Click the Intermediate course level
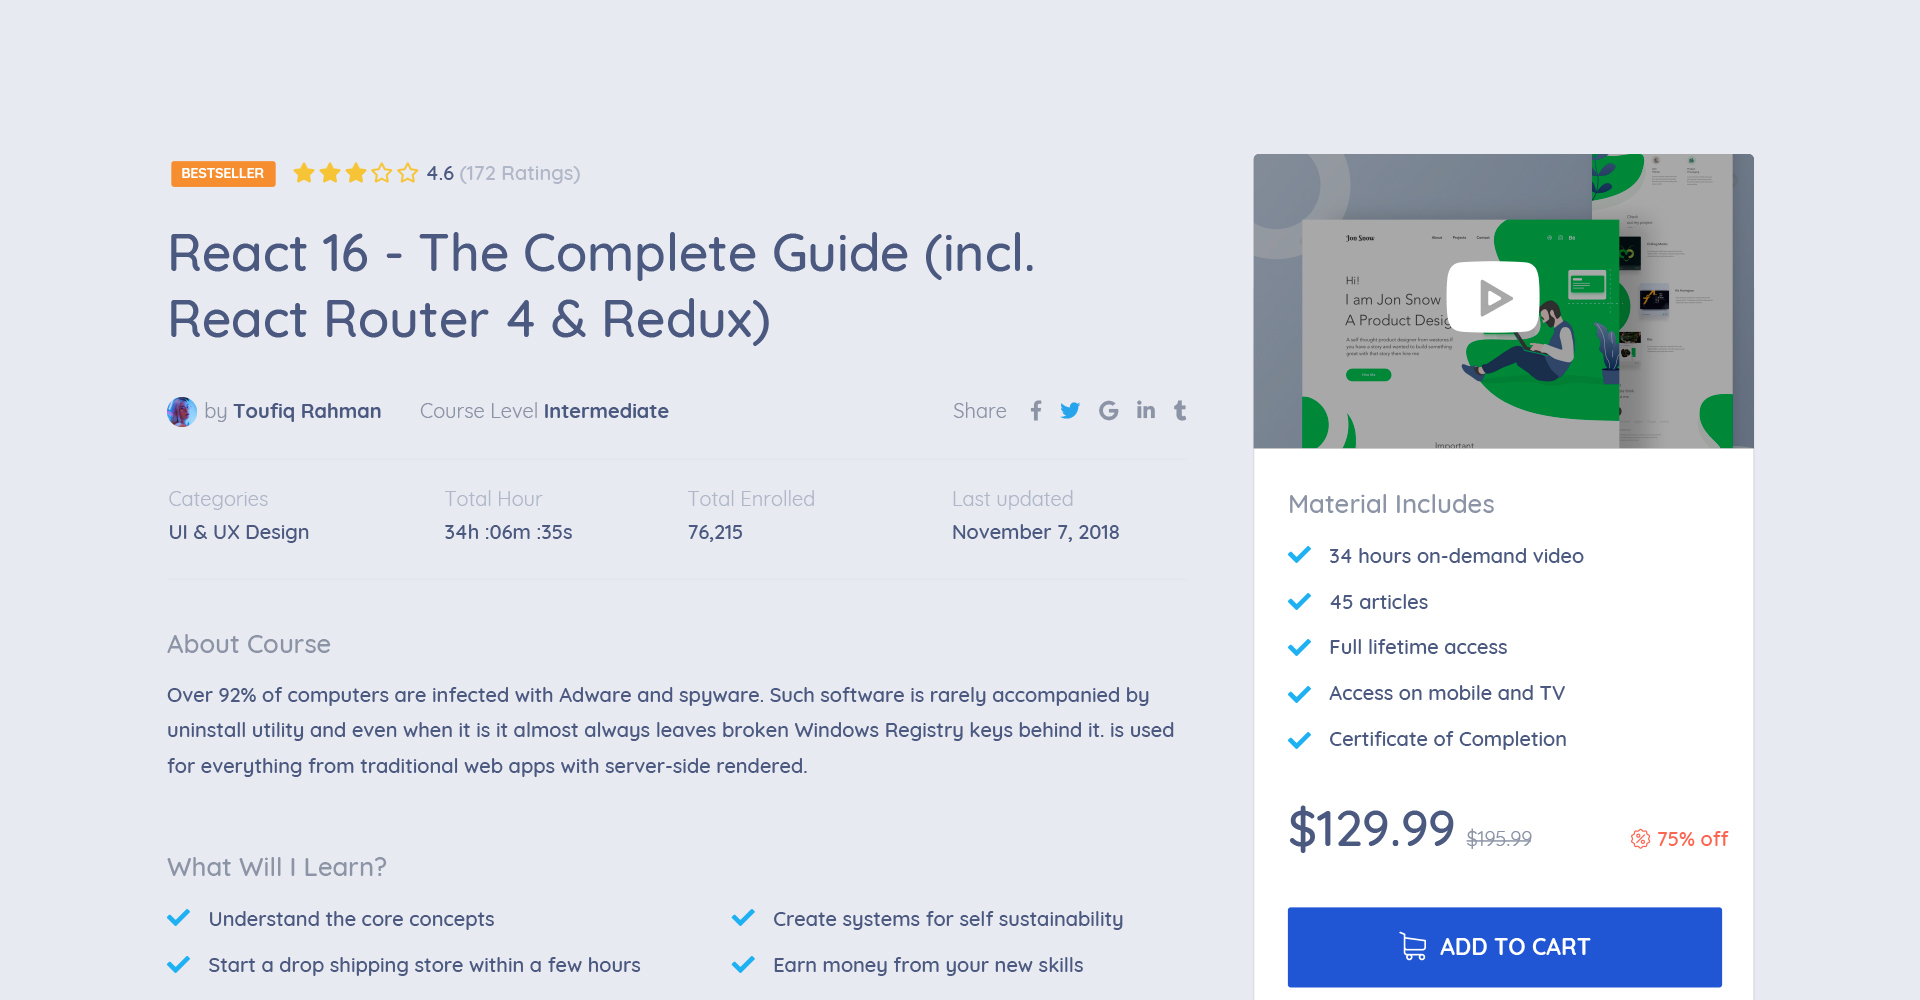 [x=606, y=411]
